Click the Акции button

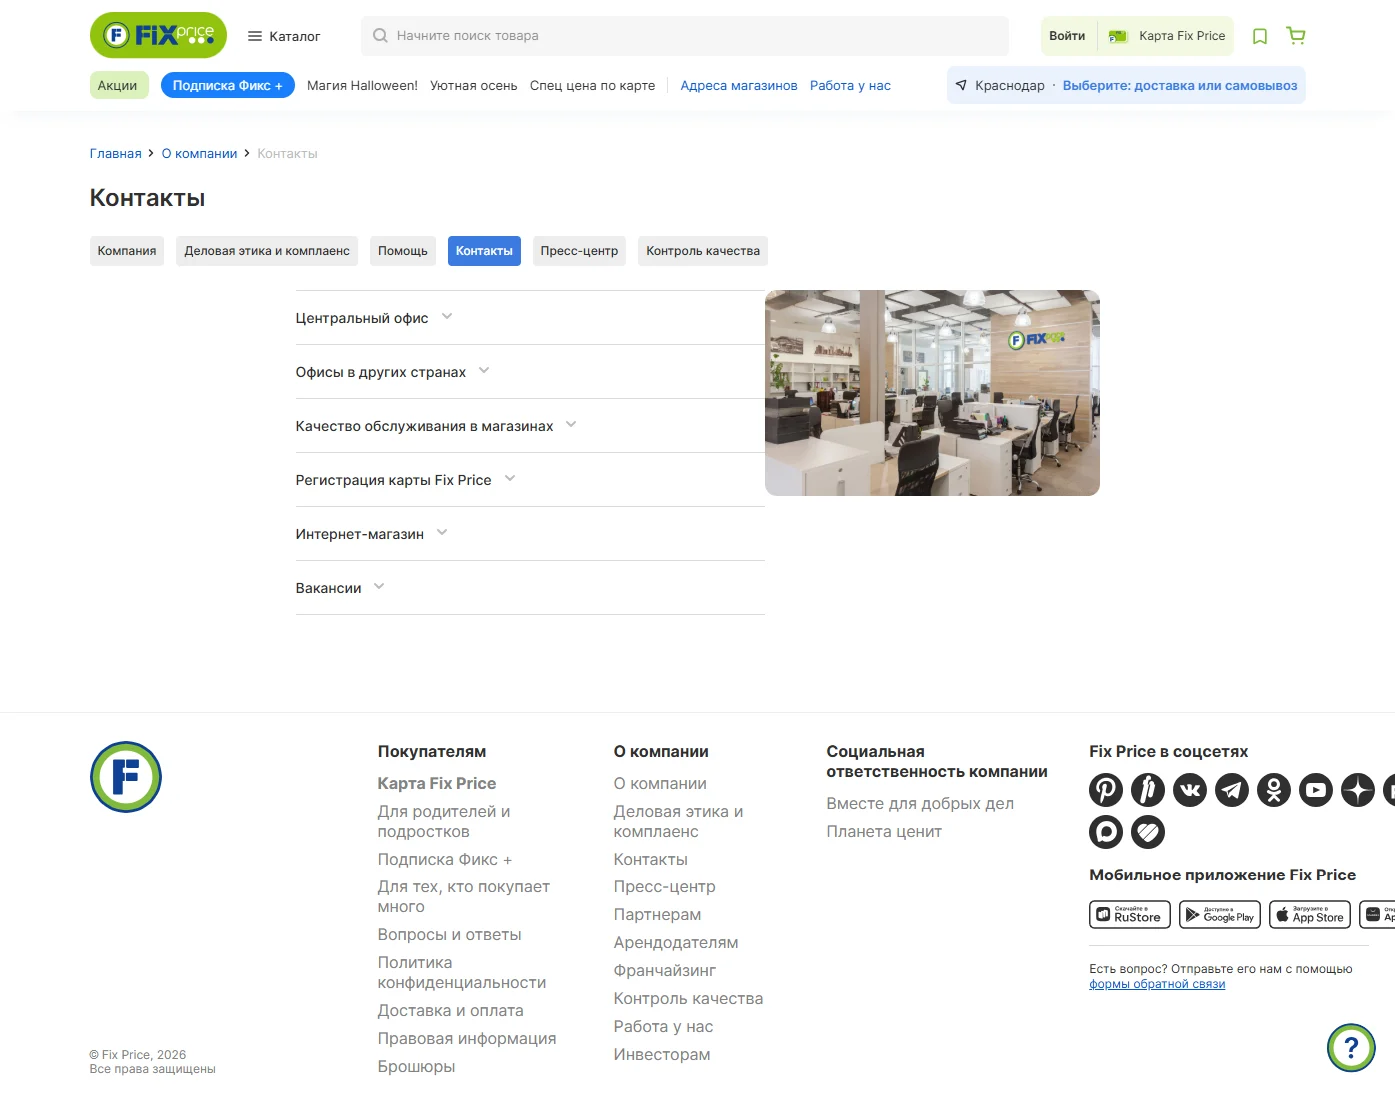pyautogui.click(x=119, y=85)
